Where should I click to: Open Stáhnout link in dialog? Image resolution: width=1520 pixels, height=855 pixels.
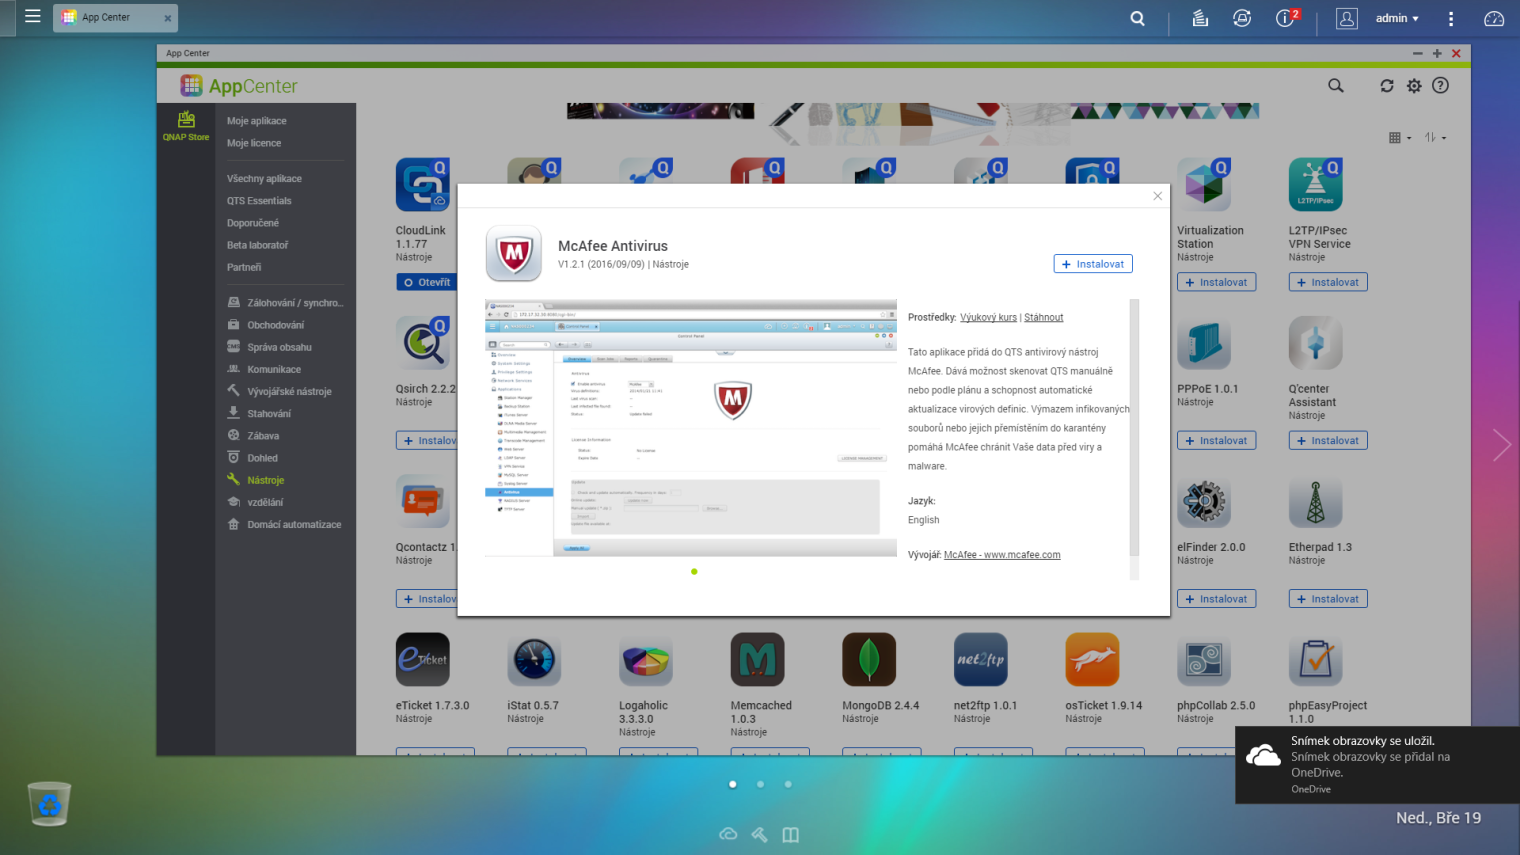click(x=1043, y=318)
